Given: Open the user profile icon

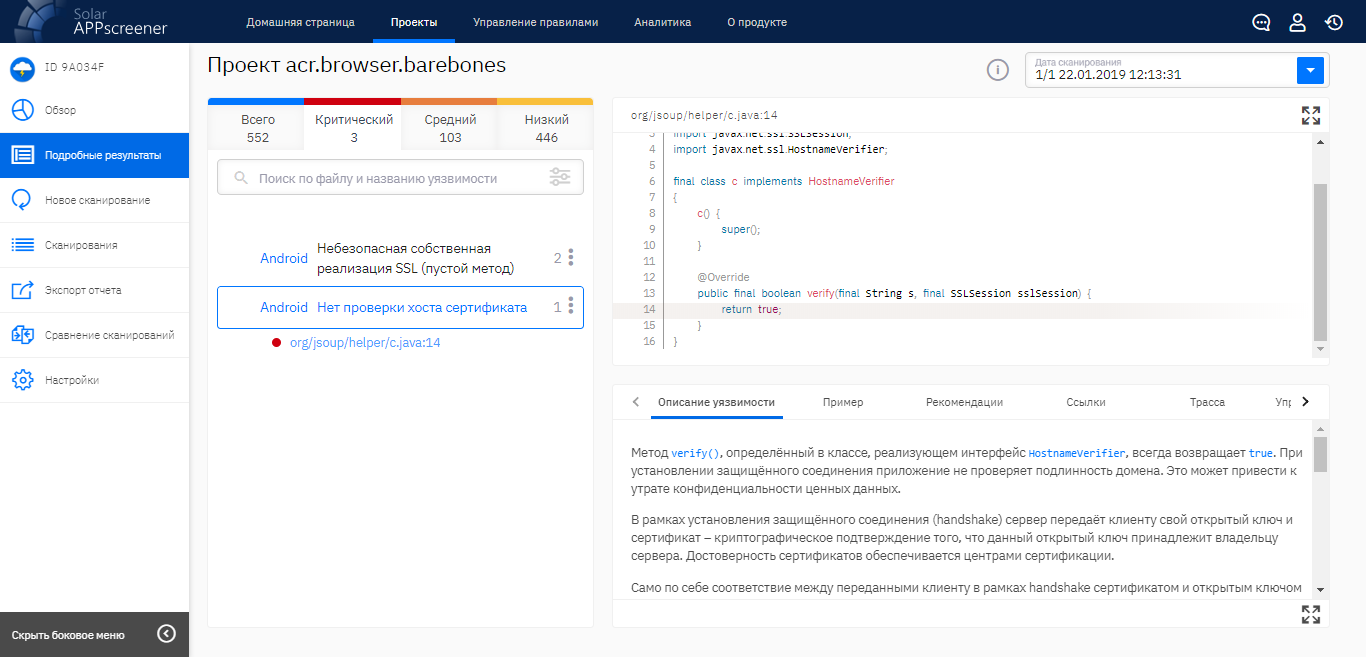Looking at the screenshot, I should point(1297,23).
